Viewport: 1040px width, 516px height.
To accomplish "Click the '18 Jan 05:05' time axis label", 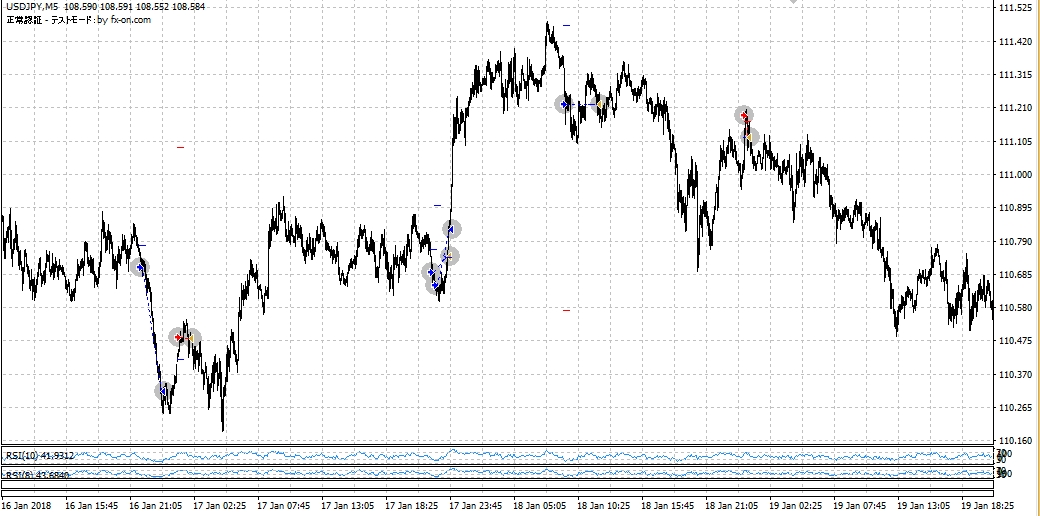I will pos(541,505).
